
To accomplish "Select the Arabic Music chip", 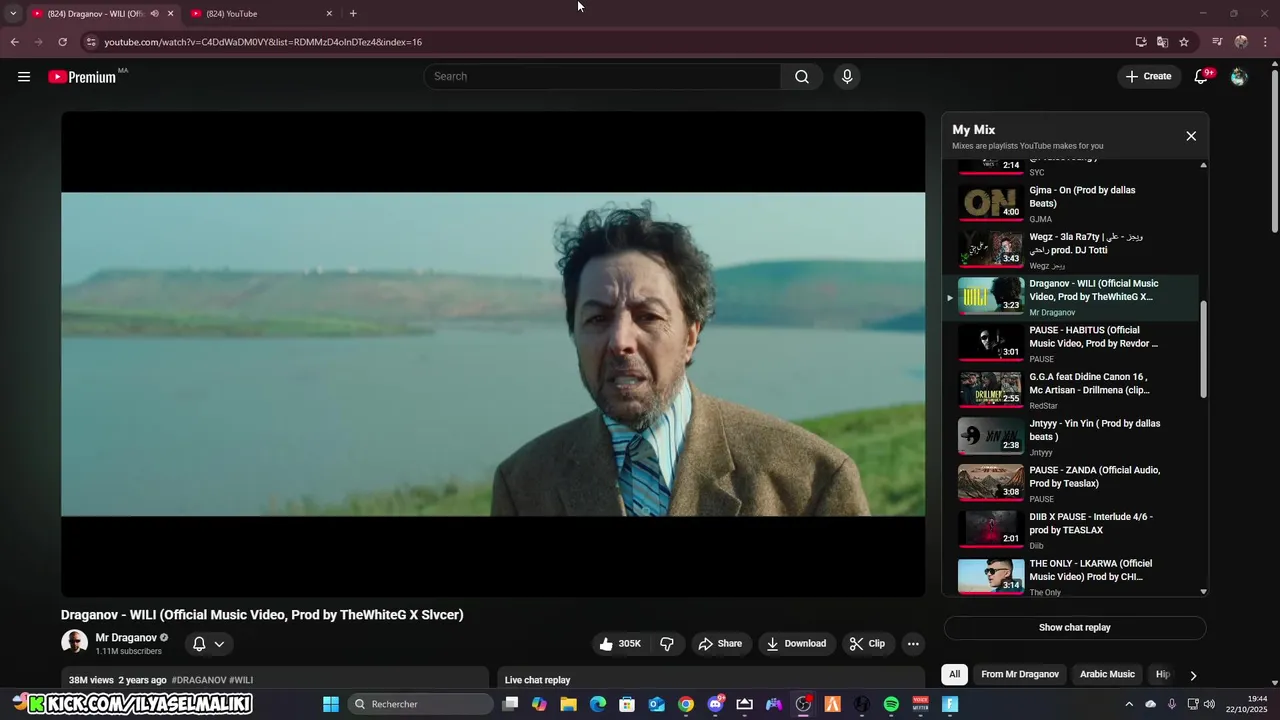I will (x=1107, y=674).
